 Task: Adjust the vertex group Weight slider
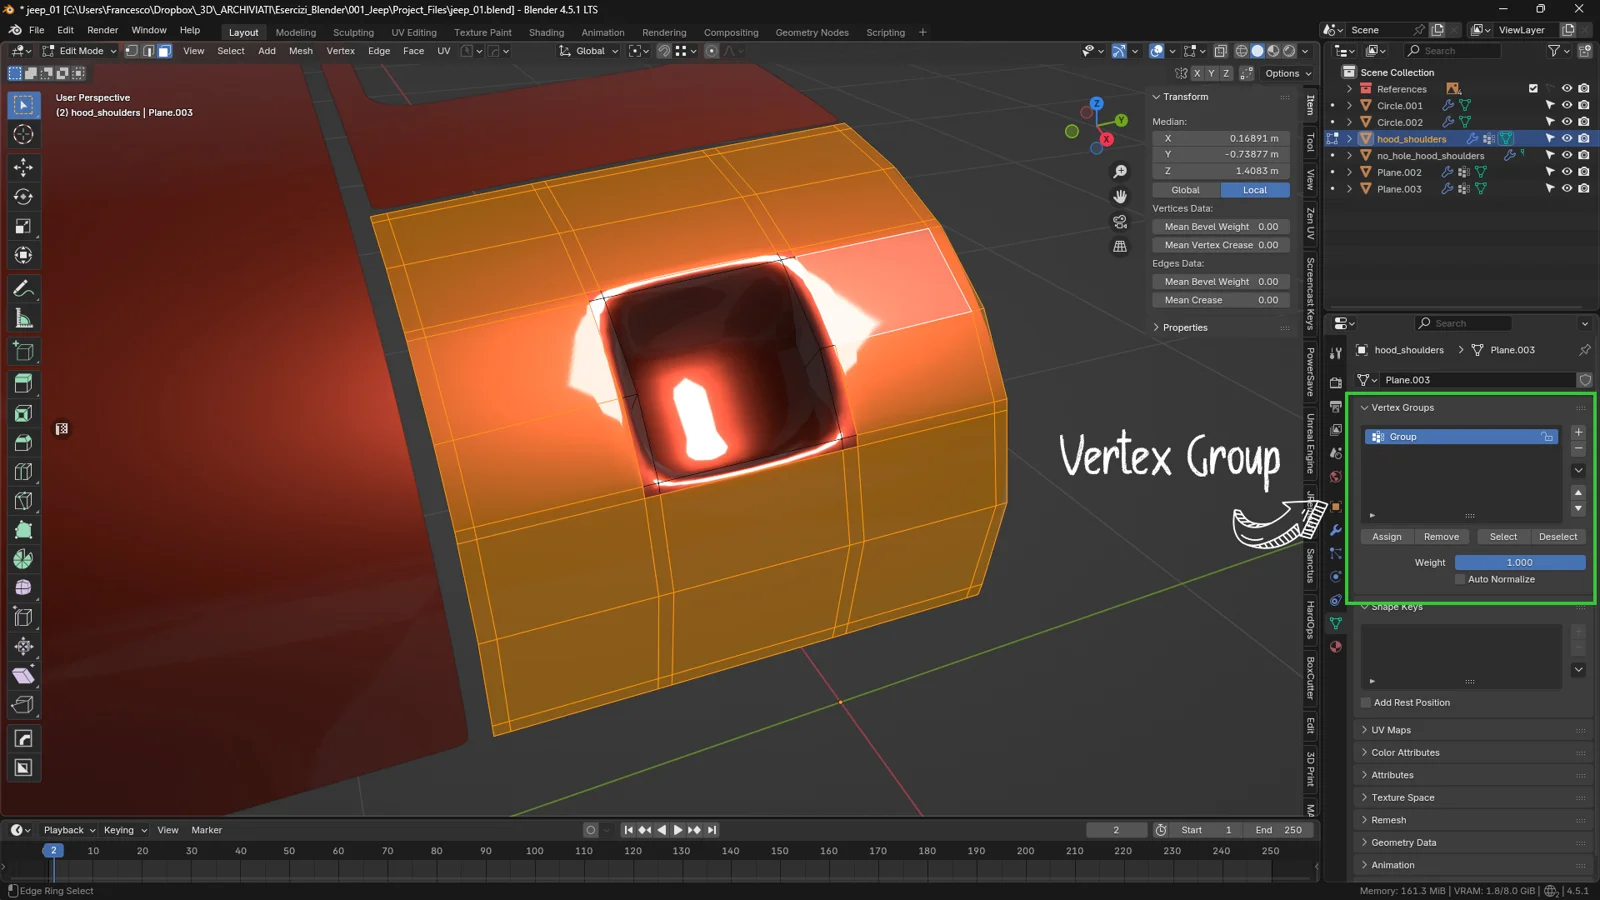(x=1520, y=563)
